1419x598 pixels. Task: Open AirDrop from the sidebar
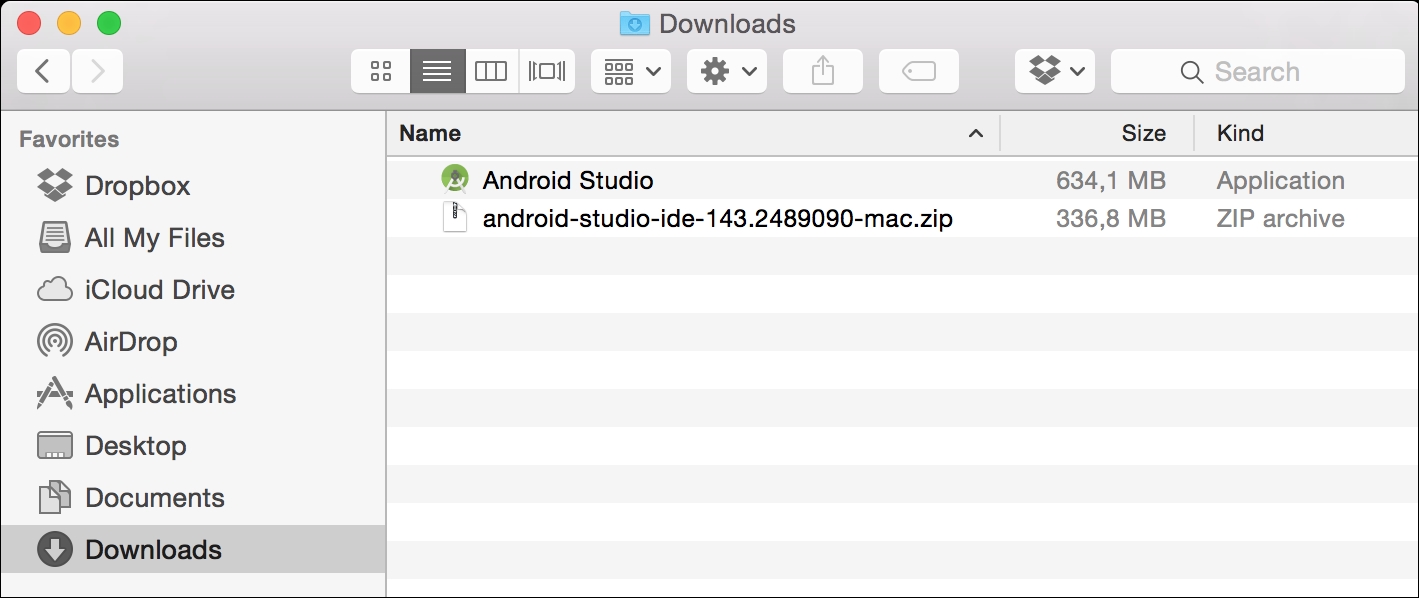pyautogui.click(x=131, y=342)
